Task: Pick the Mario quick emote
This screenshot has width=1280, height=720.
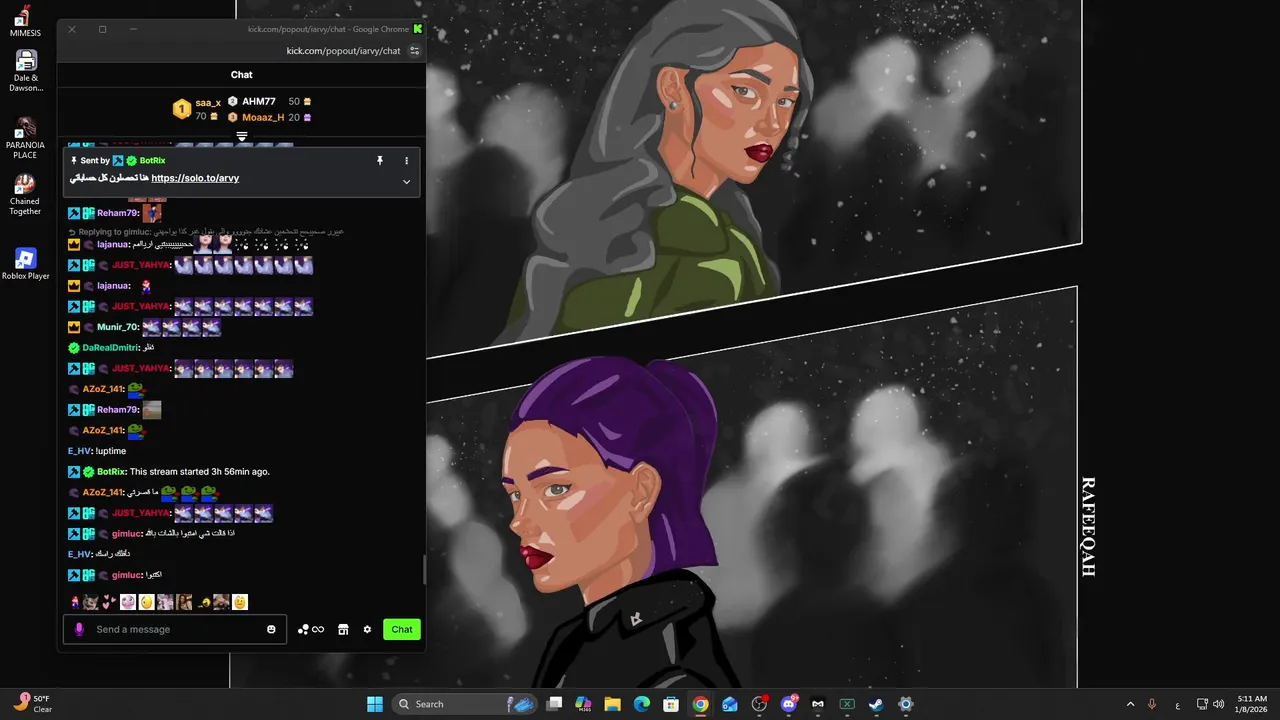Action: pyautogui.click(x=74, y=602)
